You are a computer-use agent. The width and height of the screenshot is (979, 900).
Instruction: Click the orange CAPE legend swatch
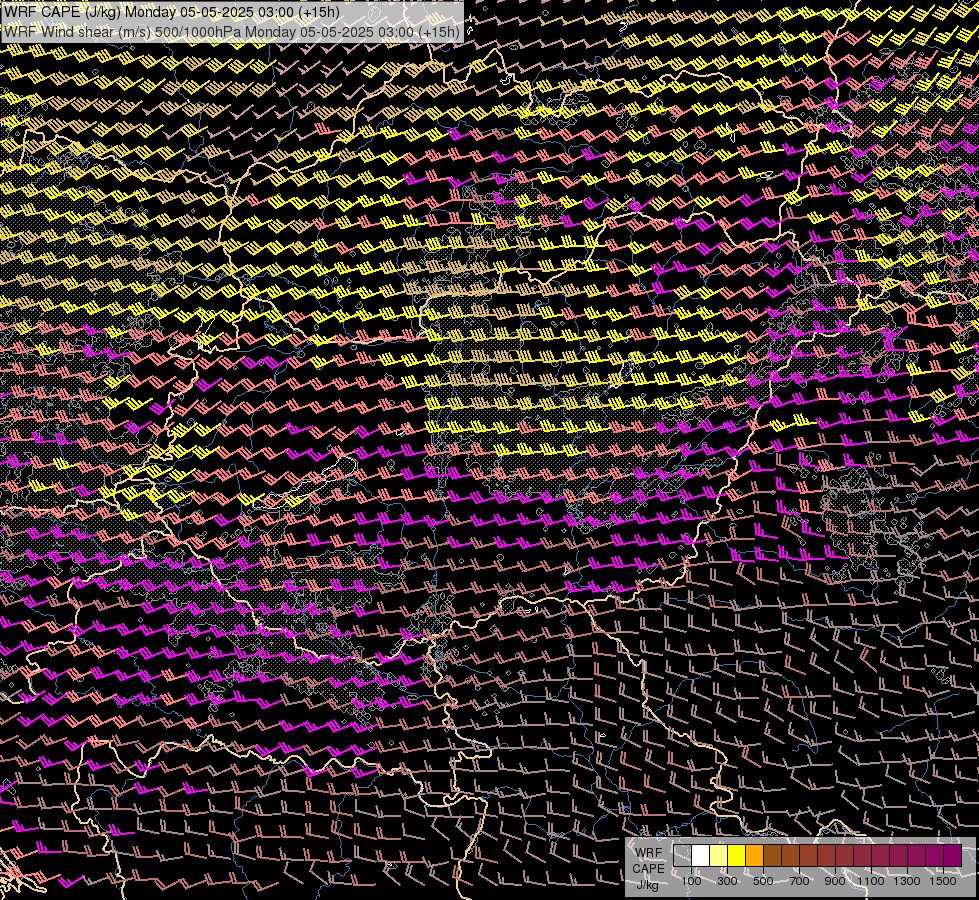[x=754, y=856]
